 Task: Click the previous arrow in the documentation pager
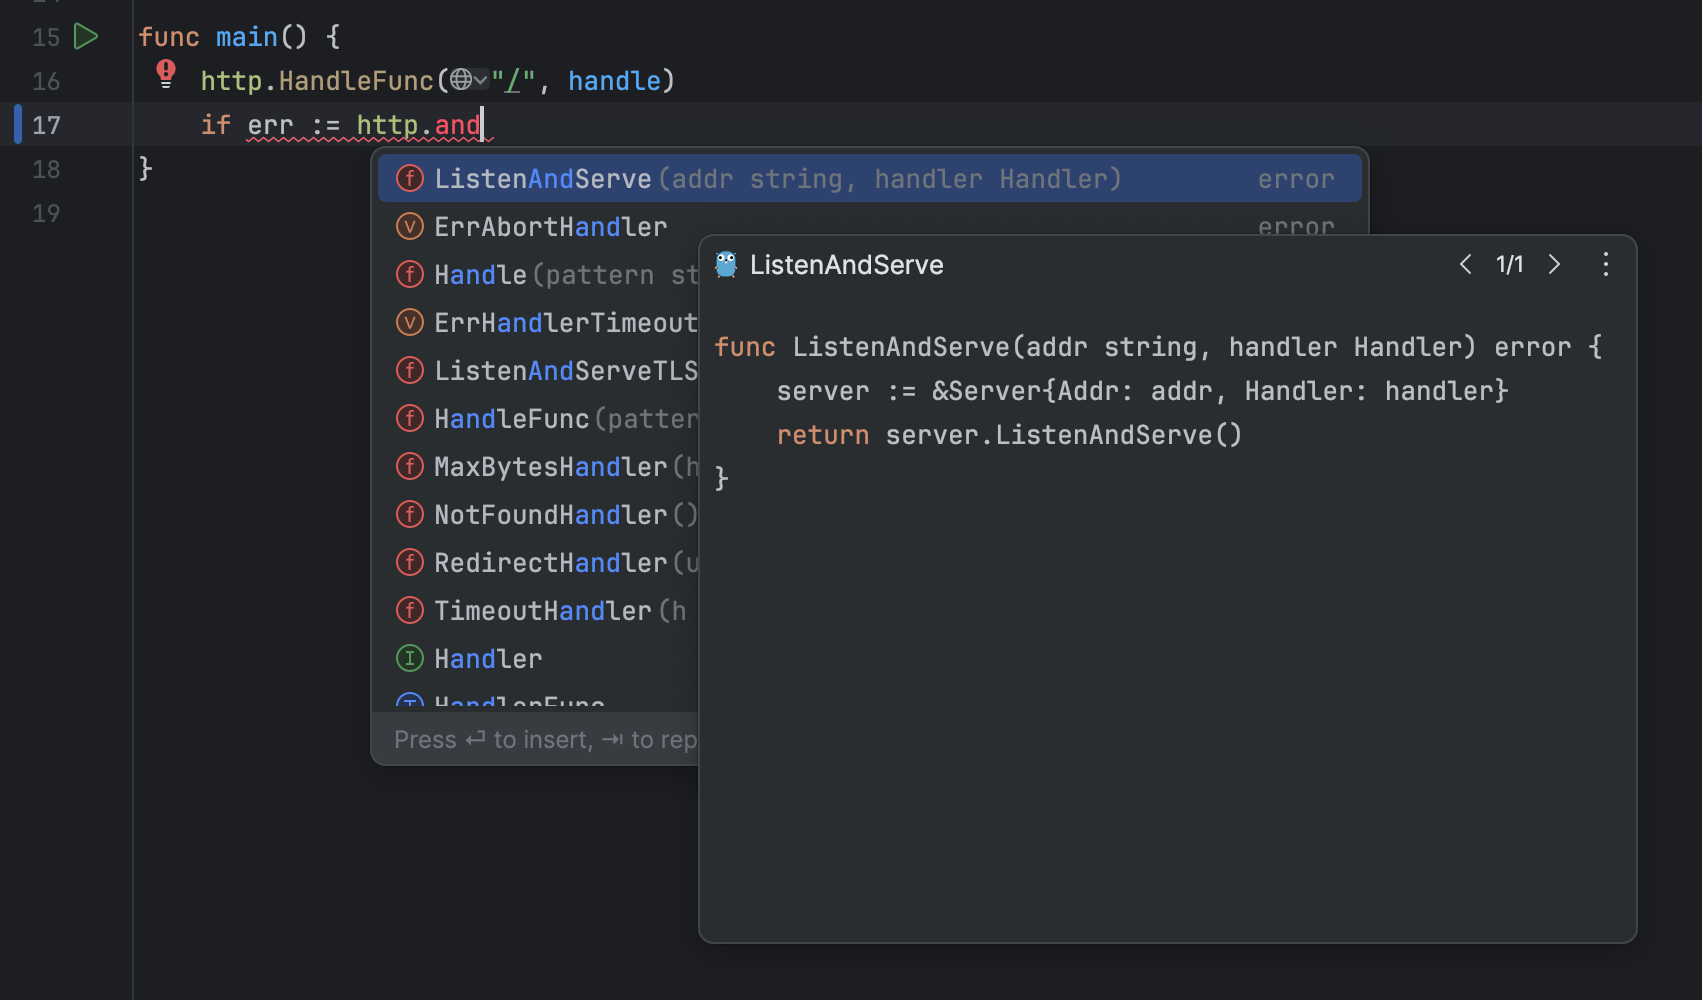tap(1465, 264)
